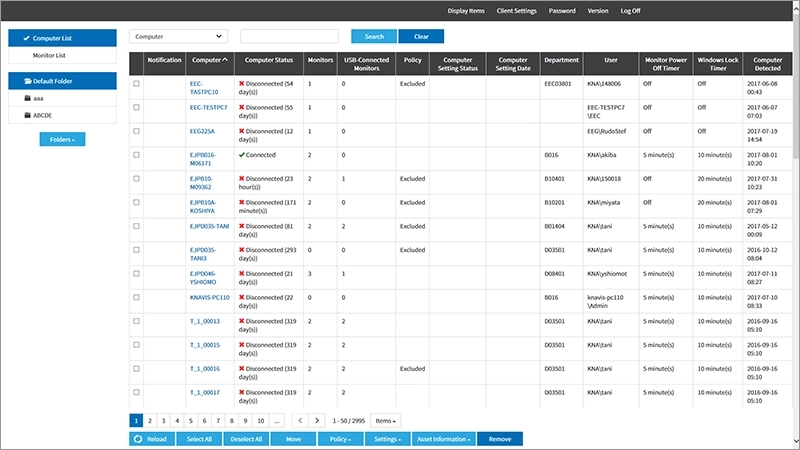
Task: Click user cell 'EEG\RudoStef'
Action: pos(607,131)
